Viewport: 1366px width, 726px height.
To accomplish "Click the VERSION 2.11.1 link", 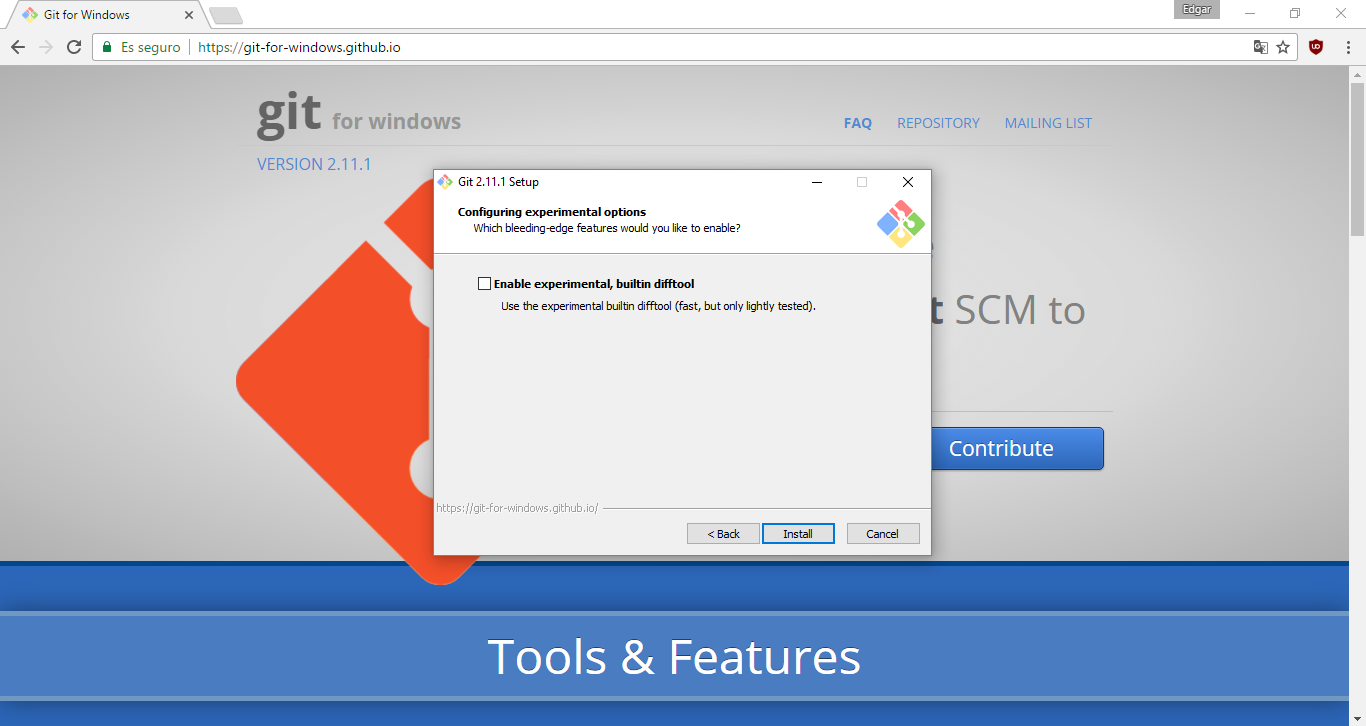I will coord(314,164).
